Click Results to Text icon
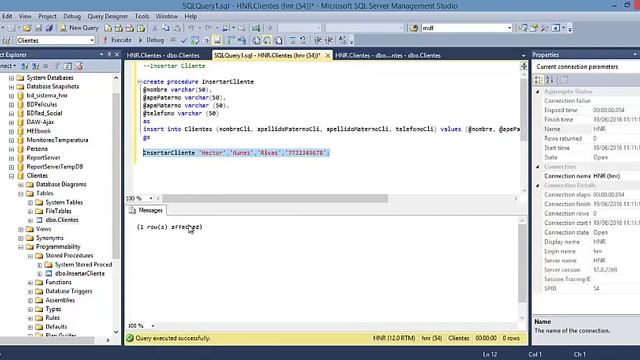The height and width of the screenshot is (360, 640). (x=256, y=40)
